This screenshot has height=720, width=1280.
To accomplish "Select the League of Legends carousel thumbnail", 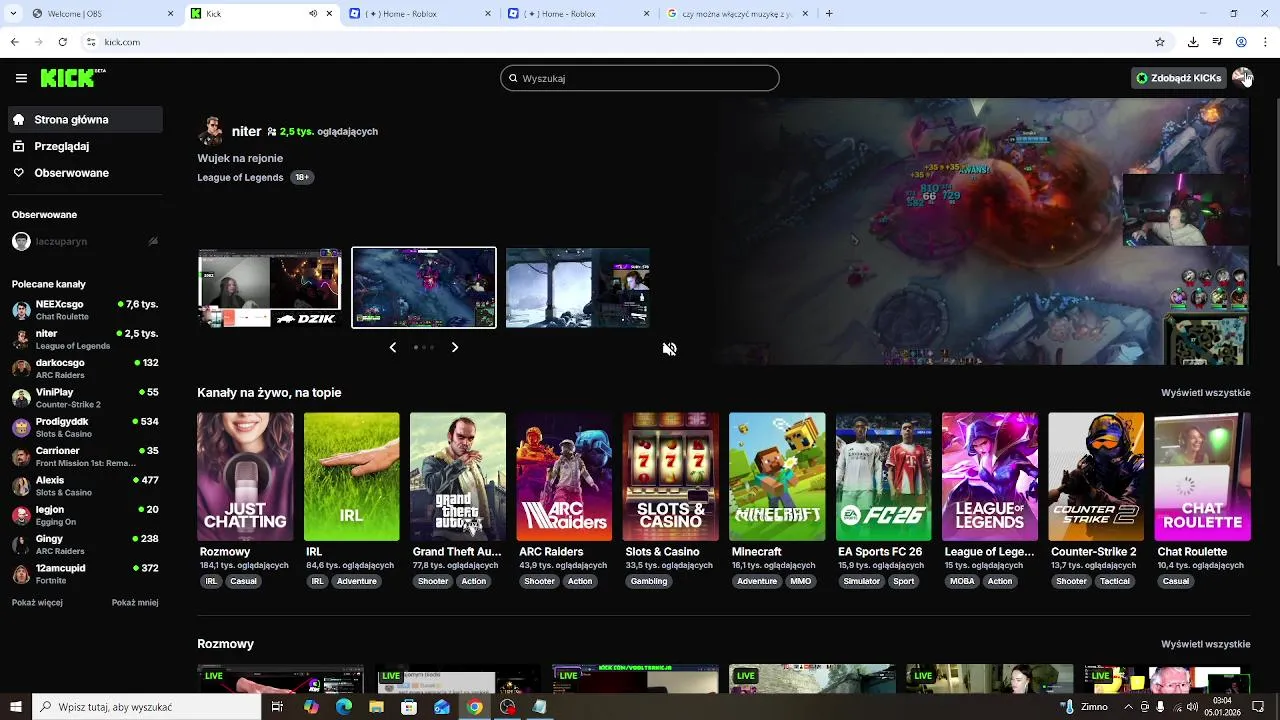I will (424, 288).
